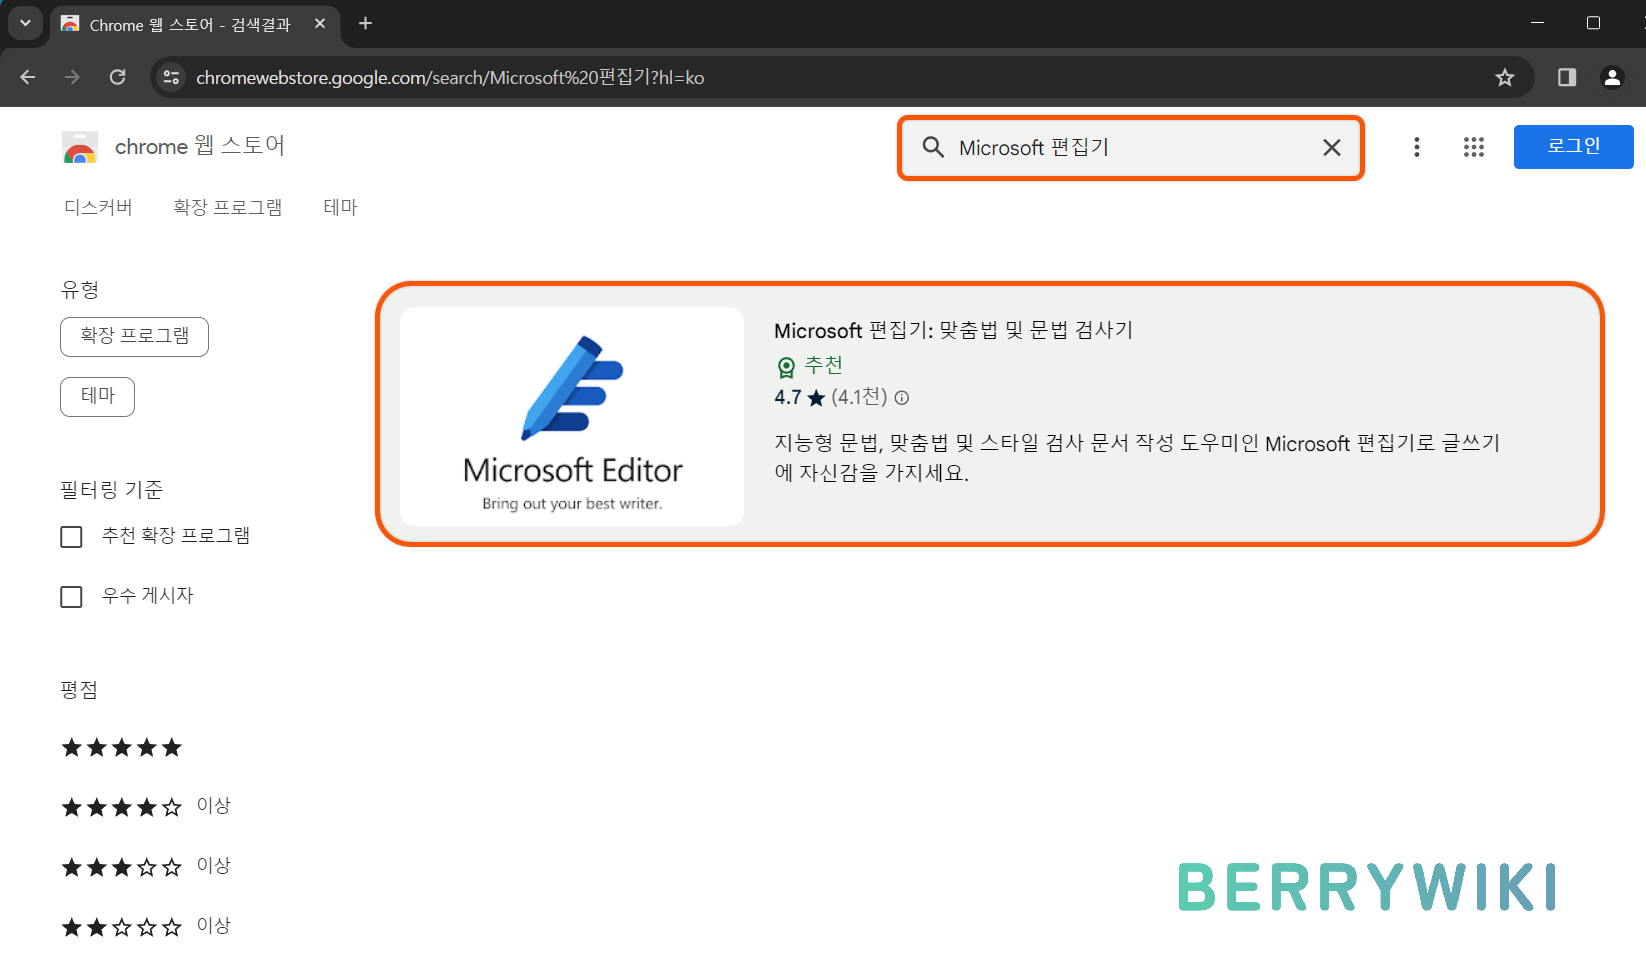Maximize the Chrome window
Viewport: 1646px width, 958px height.
(1593, 22)
